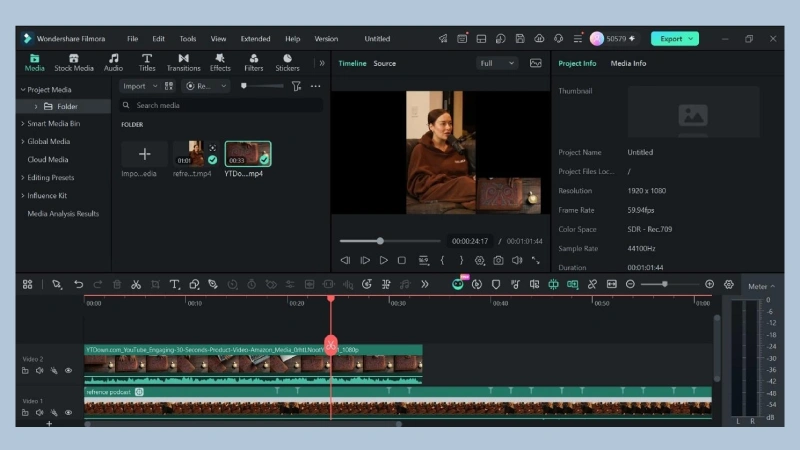Image resolution: width=800 pixels, height=450 pixels.
Task: Click the Delete trash icon
Action: [117, 284]
